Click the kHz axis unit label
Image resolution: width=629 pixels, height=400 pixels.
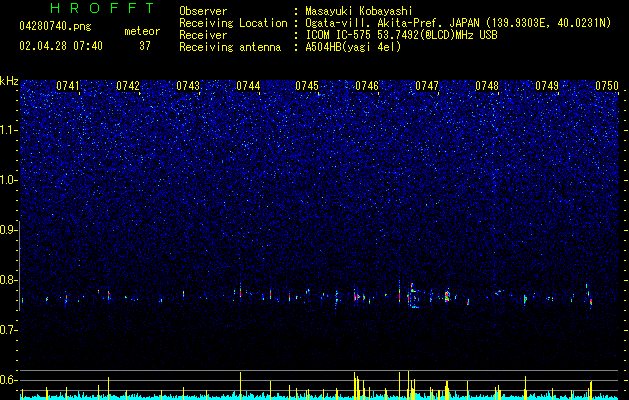[x=9, y=81]
